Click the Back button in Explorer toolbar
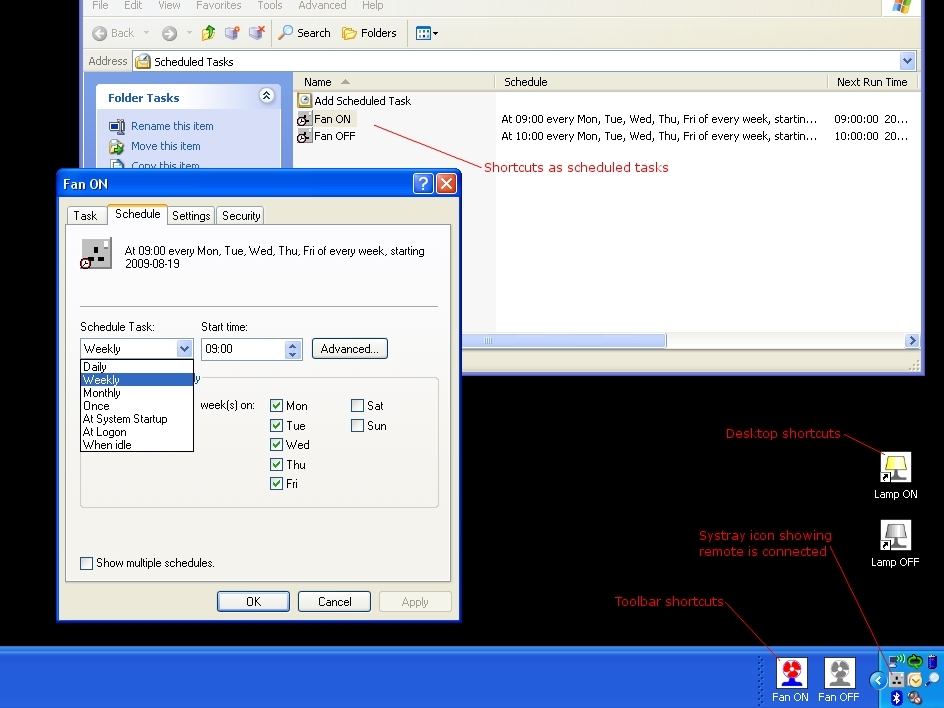Screen dimensions: 944x708 coord(113,33)
